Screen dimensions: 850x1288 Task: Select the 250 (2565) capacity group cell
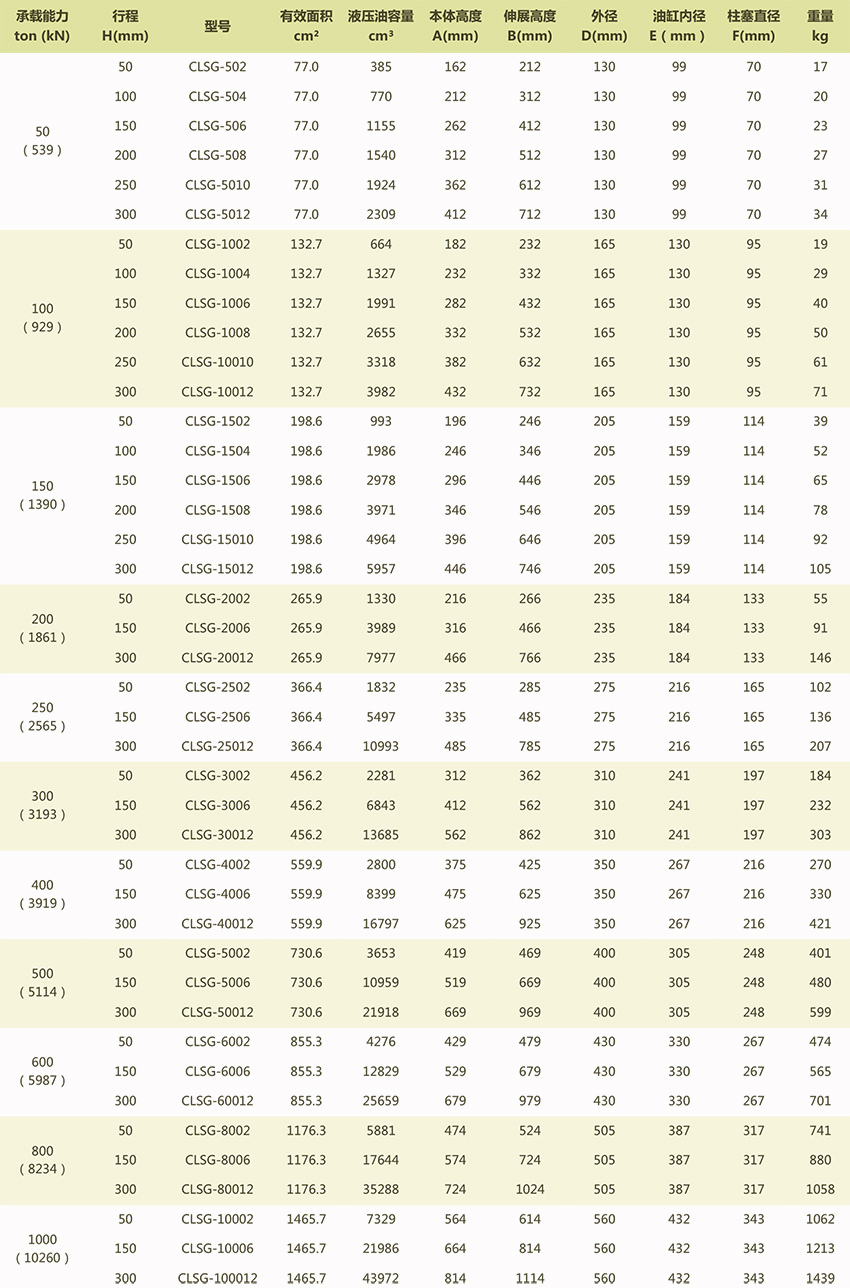click(42, 717)
